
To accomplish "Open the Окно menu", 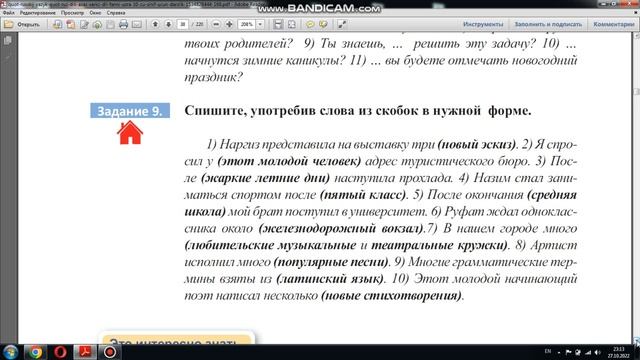I will 95,13.
